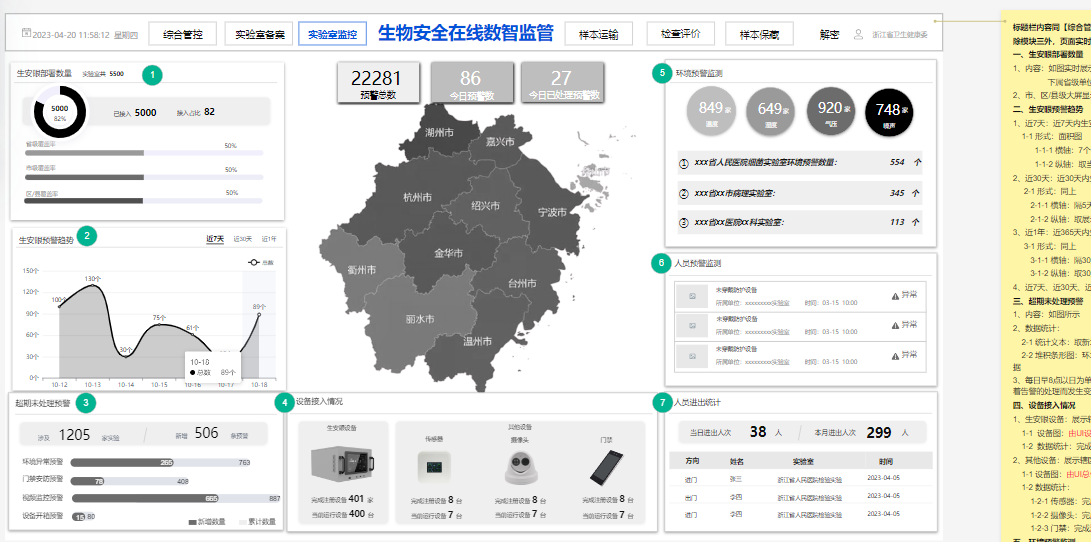Image resolution: width=1091 pixels, height=542 pixels.
Task: Click the 今日预警数 86 stat card
Action: coord(470,83)
